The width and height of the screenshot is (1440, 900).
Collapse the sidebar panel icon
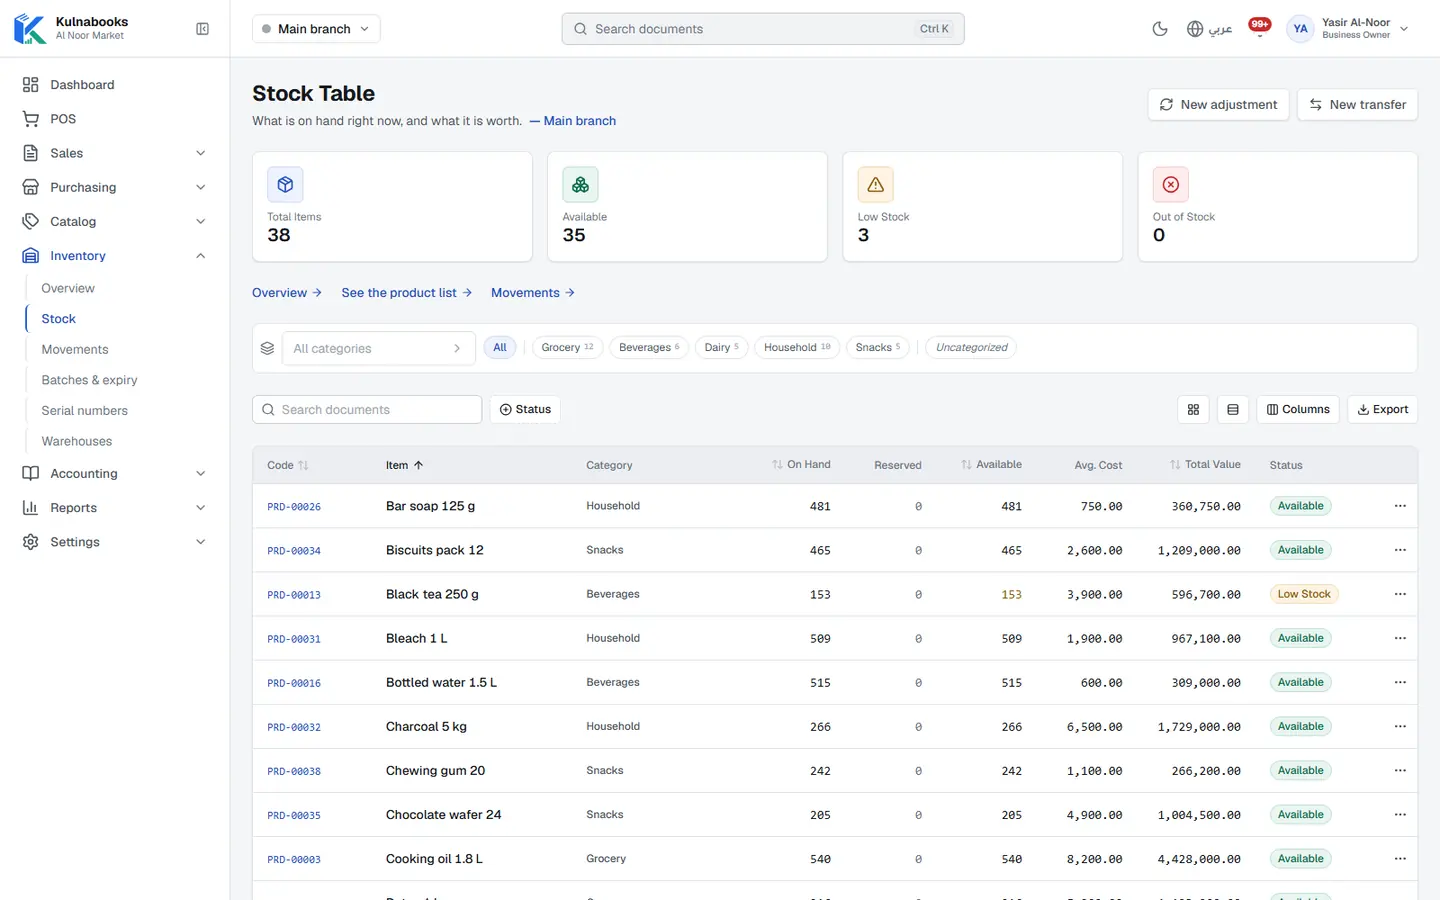click(x=202, y=29)
